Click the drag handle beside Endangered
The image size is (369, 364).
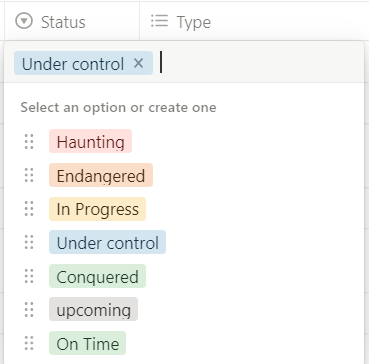[29, 175]
